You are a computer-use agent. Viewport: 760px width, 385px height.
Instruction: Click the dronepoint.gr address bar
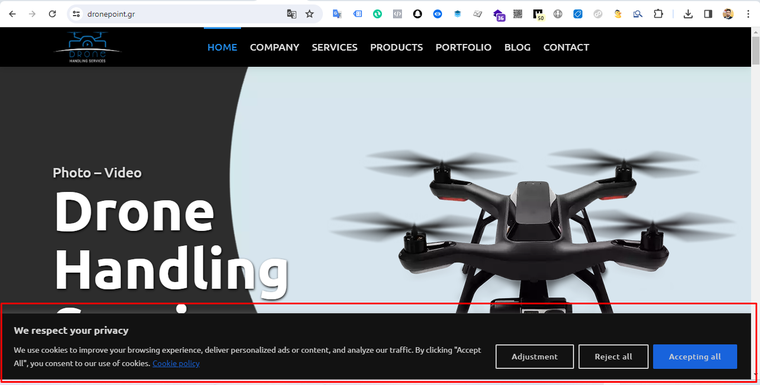click(x=184, y=14)
